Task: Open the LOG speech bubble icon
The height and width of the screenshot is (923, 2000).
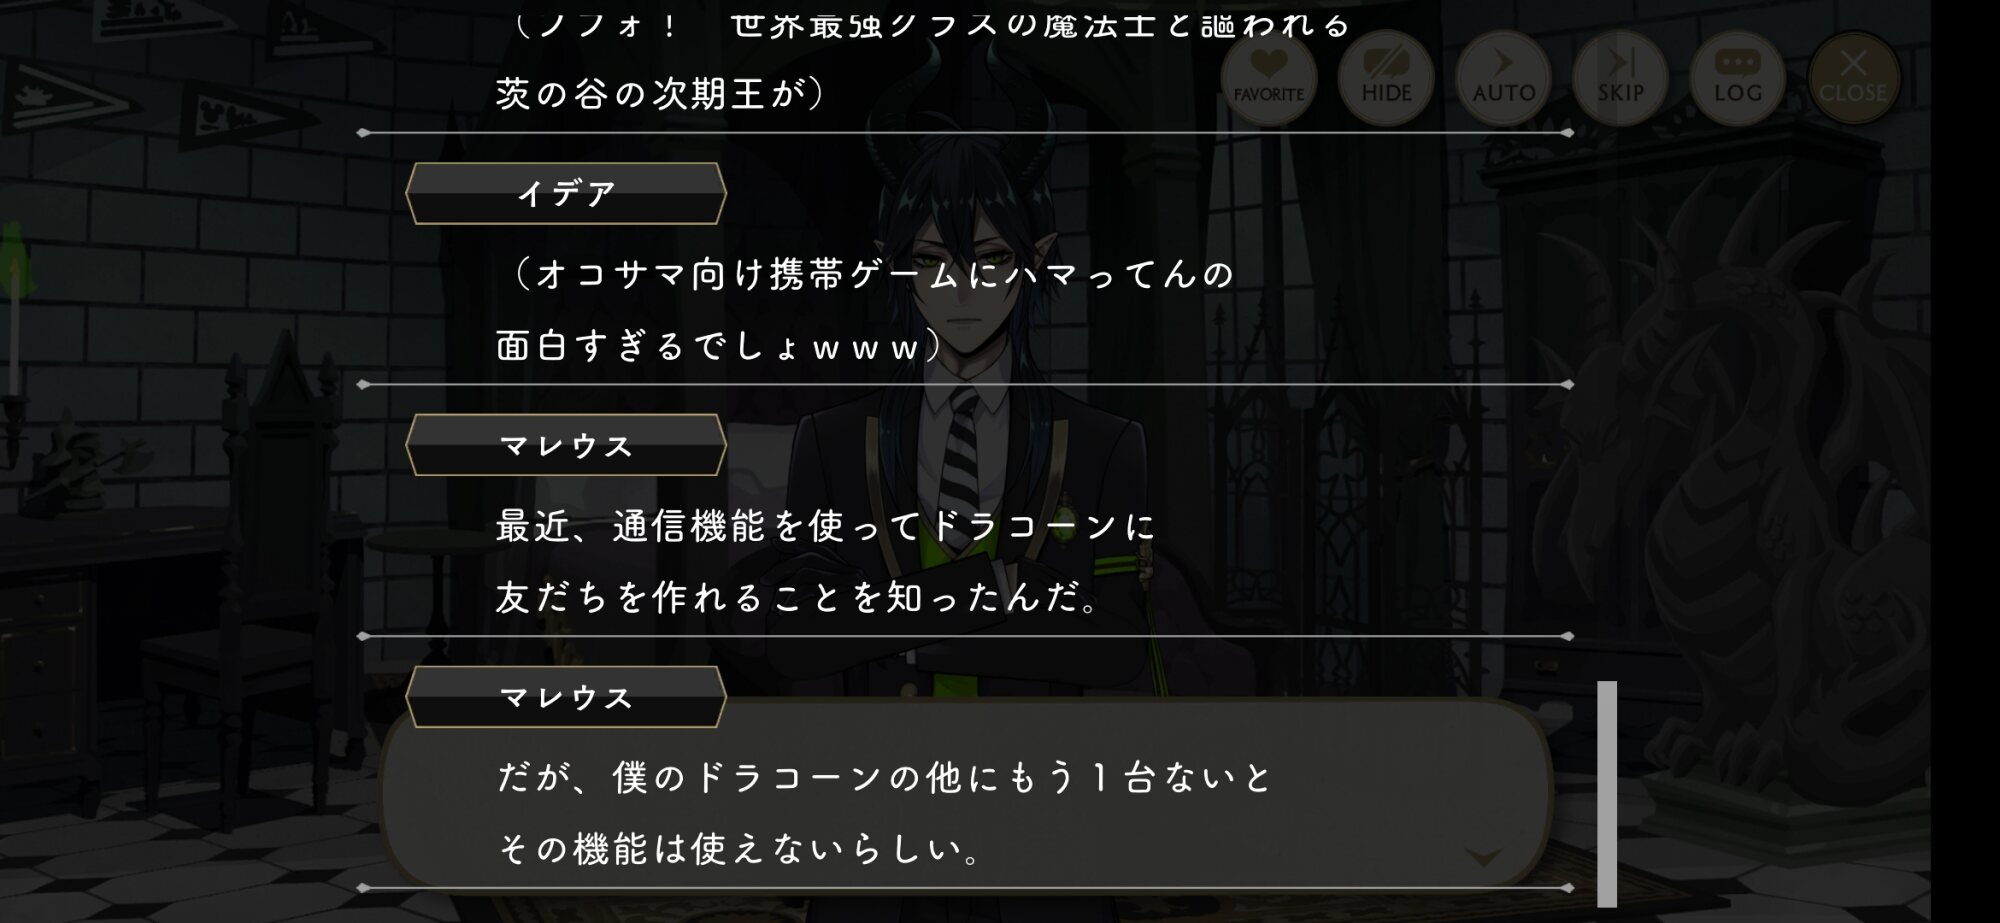Action: 1737,77
